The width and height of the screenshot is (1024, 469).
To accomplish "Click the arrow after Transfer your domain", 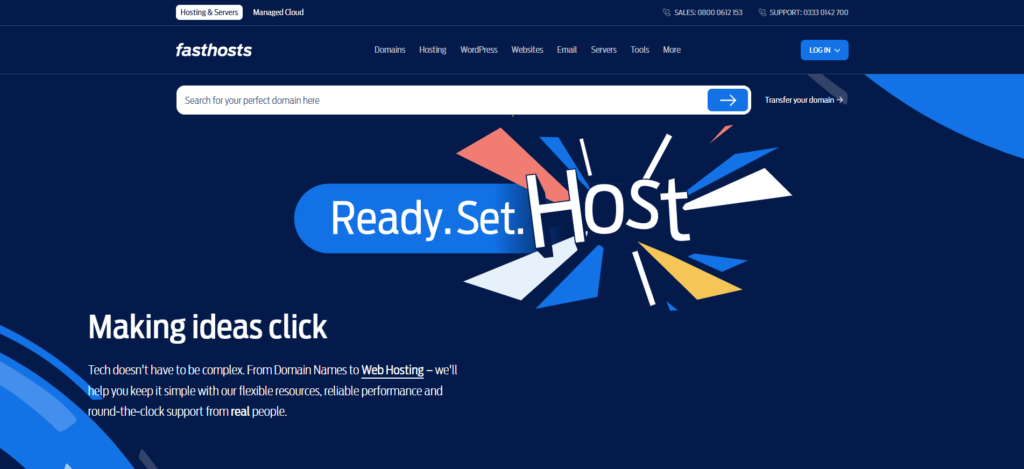I will (840, 100).
